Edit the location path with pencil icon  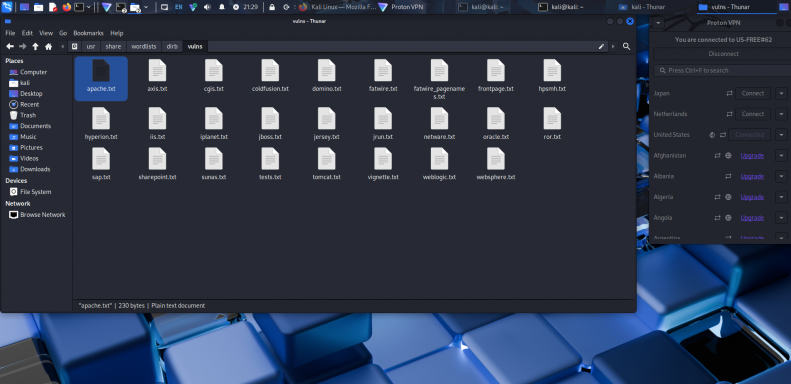click(x=601, y=46)
